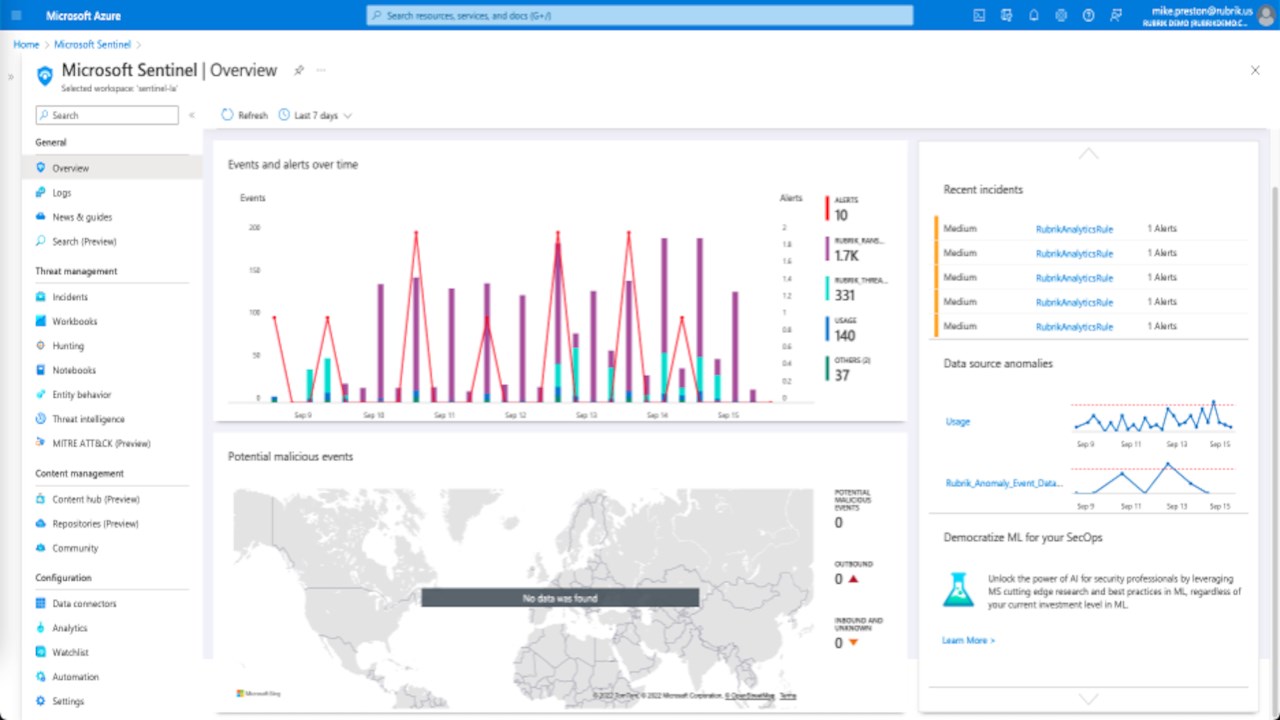Open first RubrikAnalyticsRule incident link
1280x720 pixels.
(x=1074, y=229)
